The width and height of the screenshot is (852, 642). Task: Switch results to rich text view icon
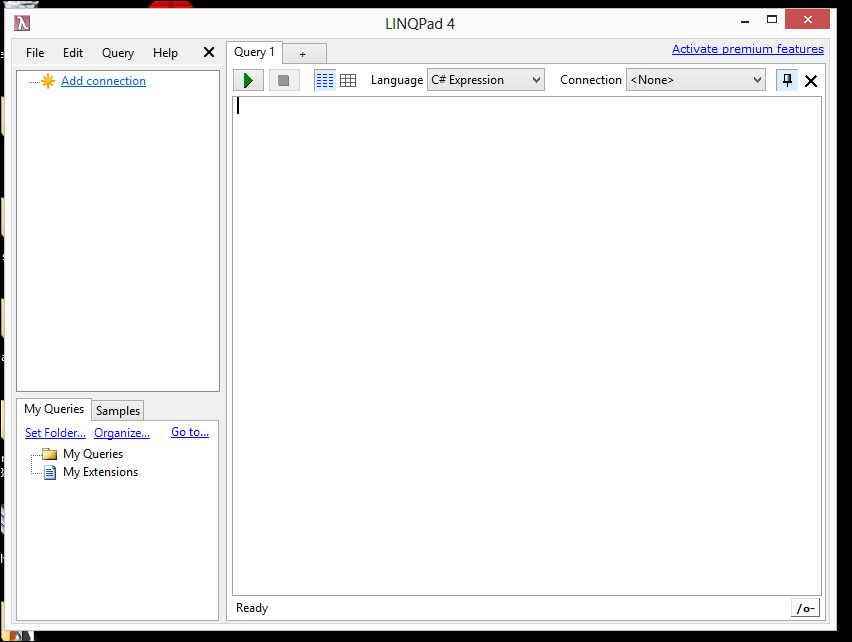click(x=324, y=80)
